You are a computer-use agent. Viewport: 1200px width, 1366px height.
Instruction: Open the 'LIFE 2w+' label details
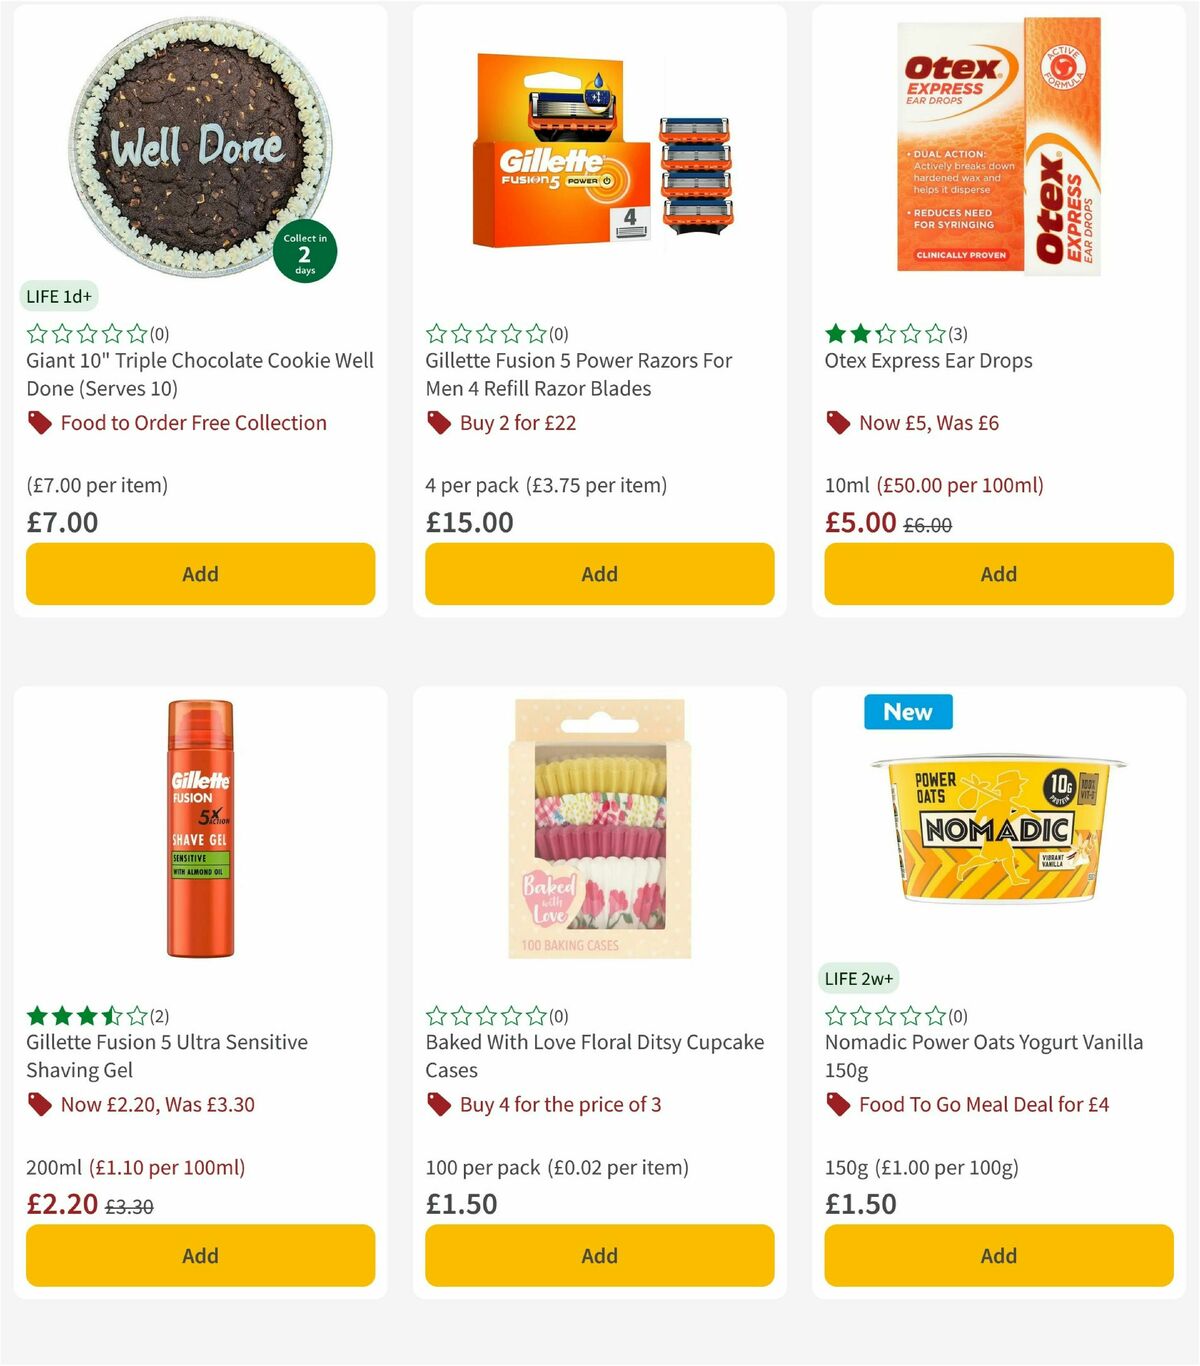[860, 978]
